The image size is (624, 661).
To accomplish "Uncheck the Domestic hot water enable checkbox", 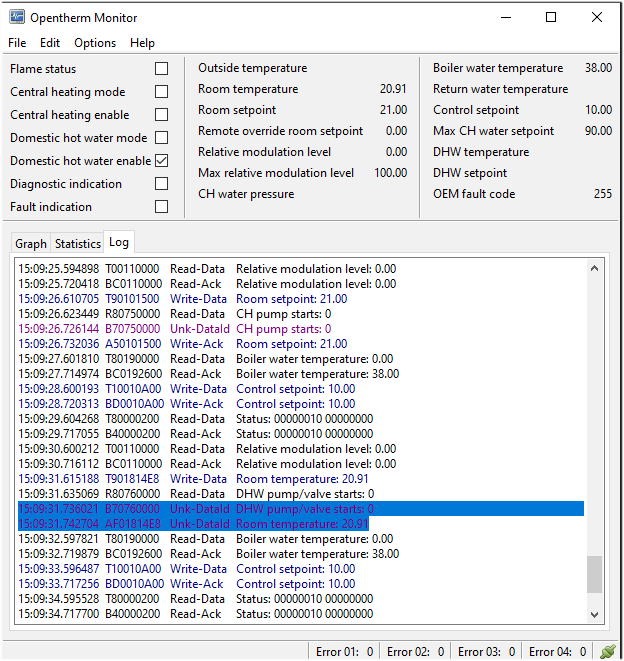I will 161,161.
